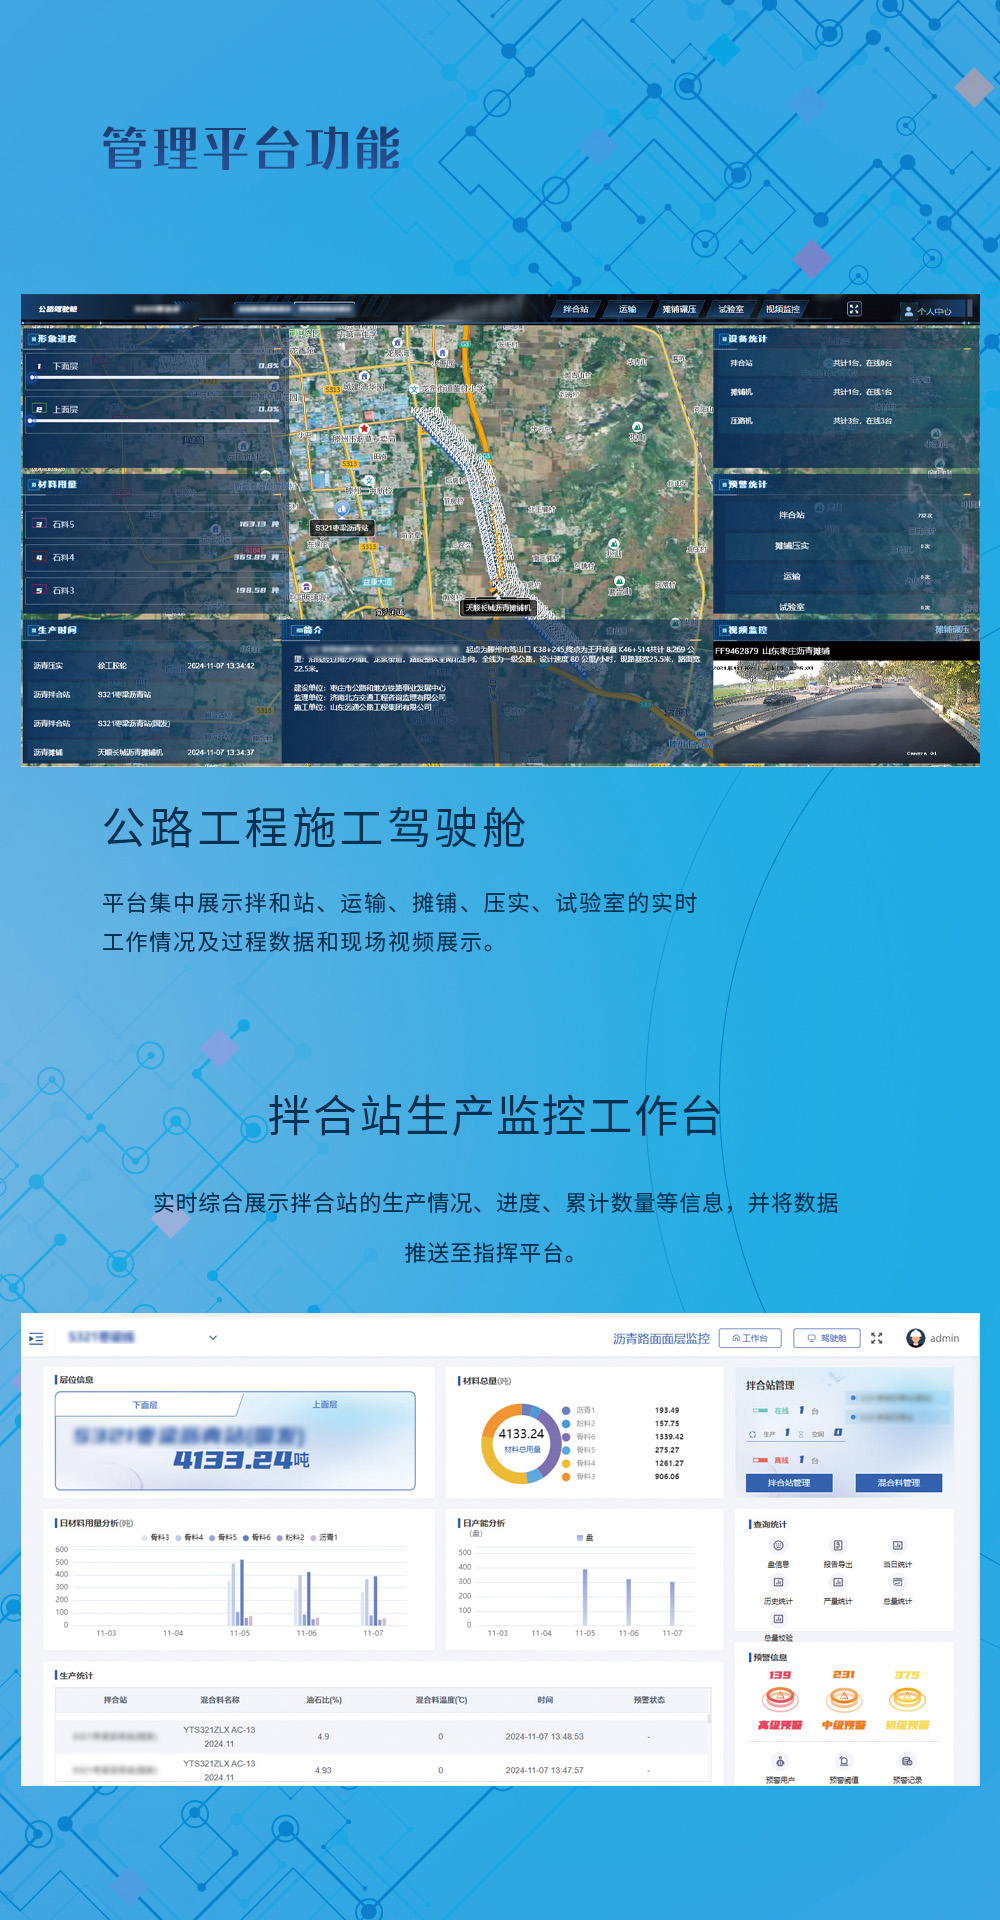Screen dimensions: 1000x1920
Task: Click 4133.24吨 total in 层位信息
Action: click(x=241, y=1460)
